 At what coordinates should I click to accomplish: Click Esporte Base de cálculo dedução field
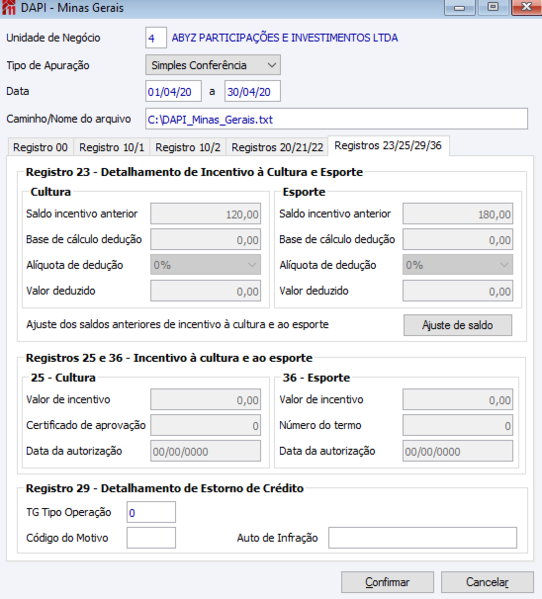(458, 239)
